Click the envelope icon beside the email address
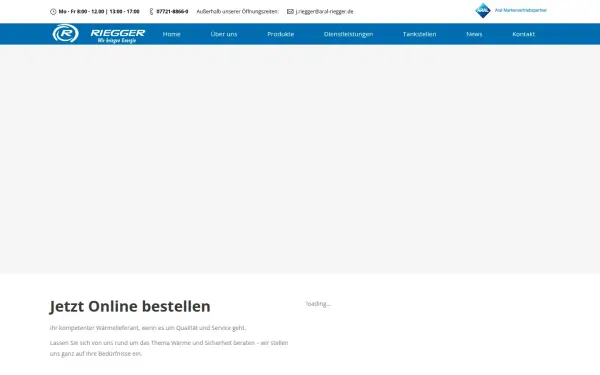The height and width of the screenshot is (375, 600). tap(290, 11)
